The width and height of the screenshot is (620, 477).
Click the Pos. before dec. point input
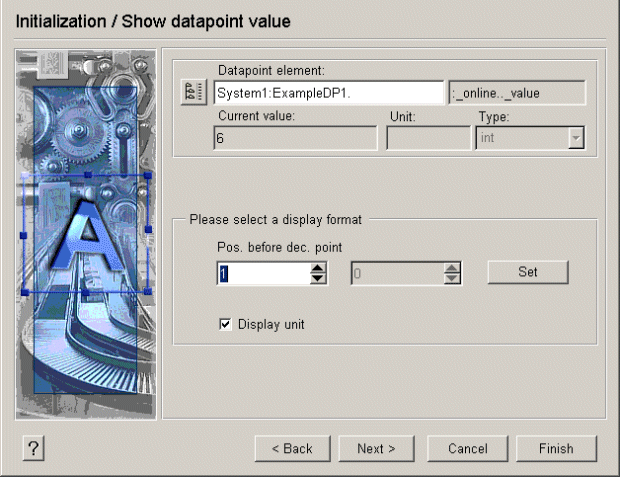[263, 272]
